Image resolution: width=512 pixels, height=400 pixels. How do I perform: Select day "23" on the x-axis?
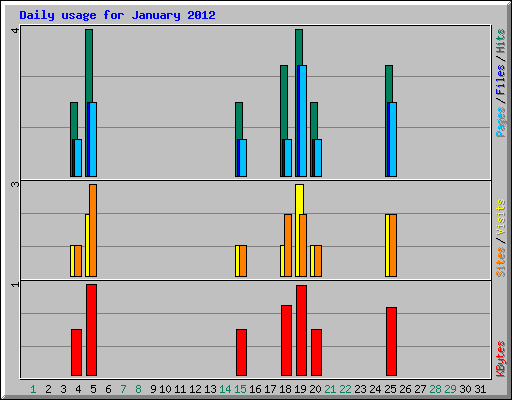(360, 389)
